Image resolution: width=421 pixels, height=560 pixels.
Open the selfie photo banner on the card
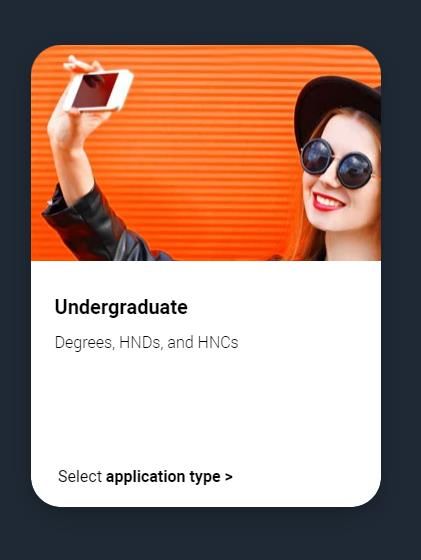[x=206, y=152]
